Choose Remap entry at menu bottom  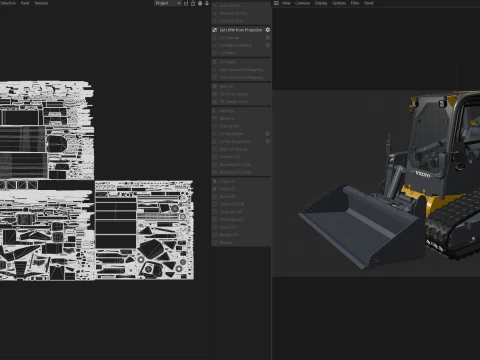pyautogui.click(x=241, y=242)
